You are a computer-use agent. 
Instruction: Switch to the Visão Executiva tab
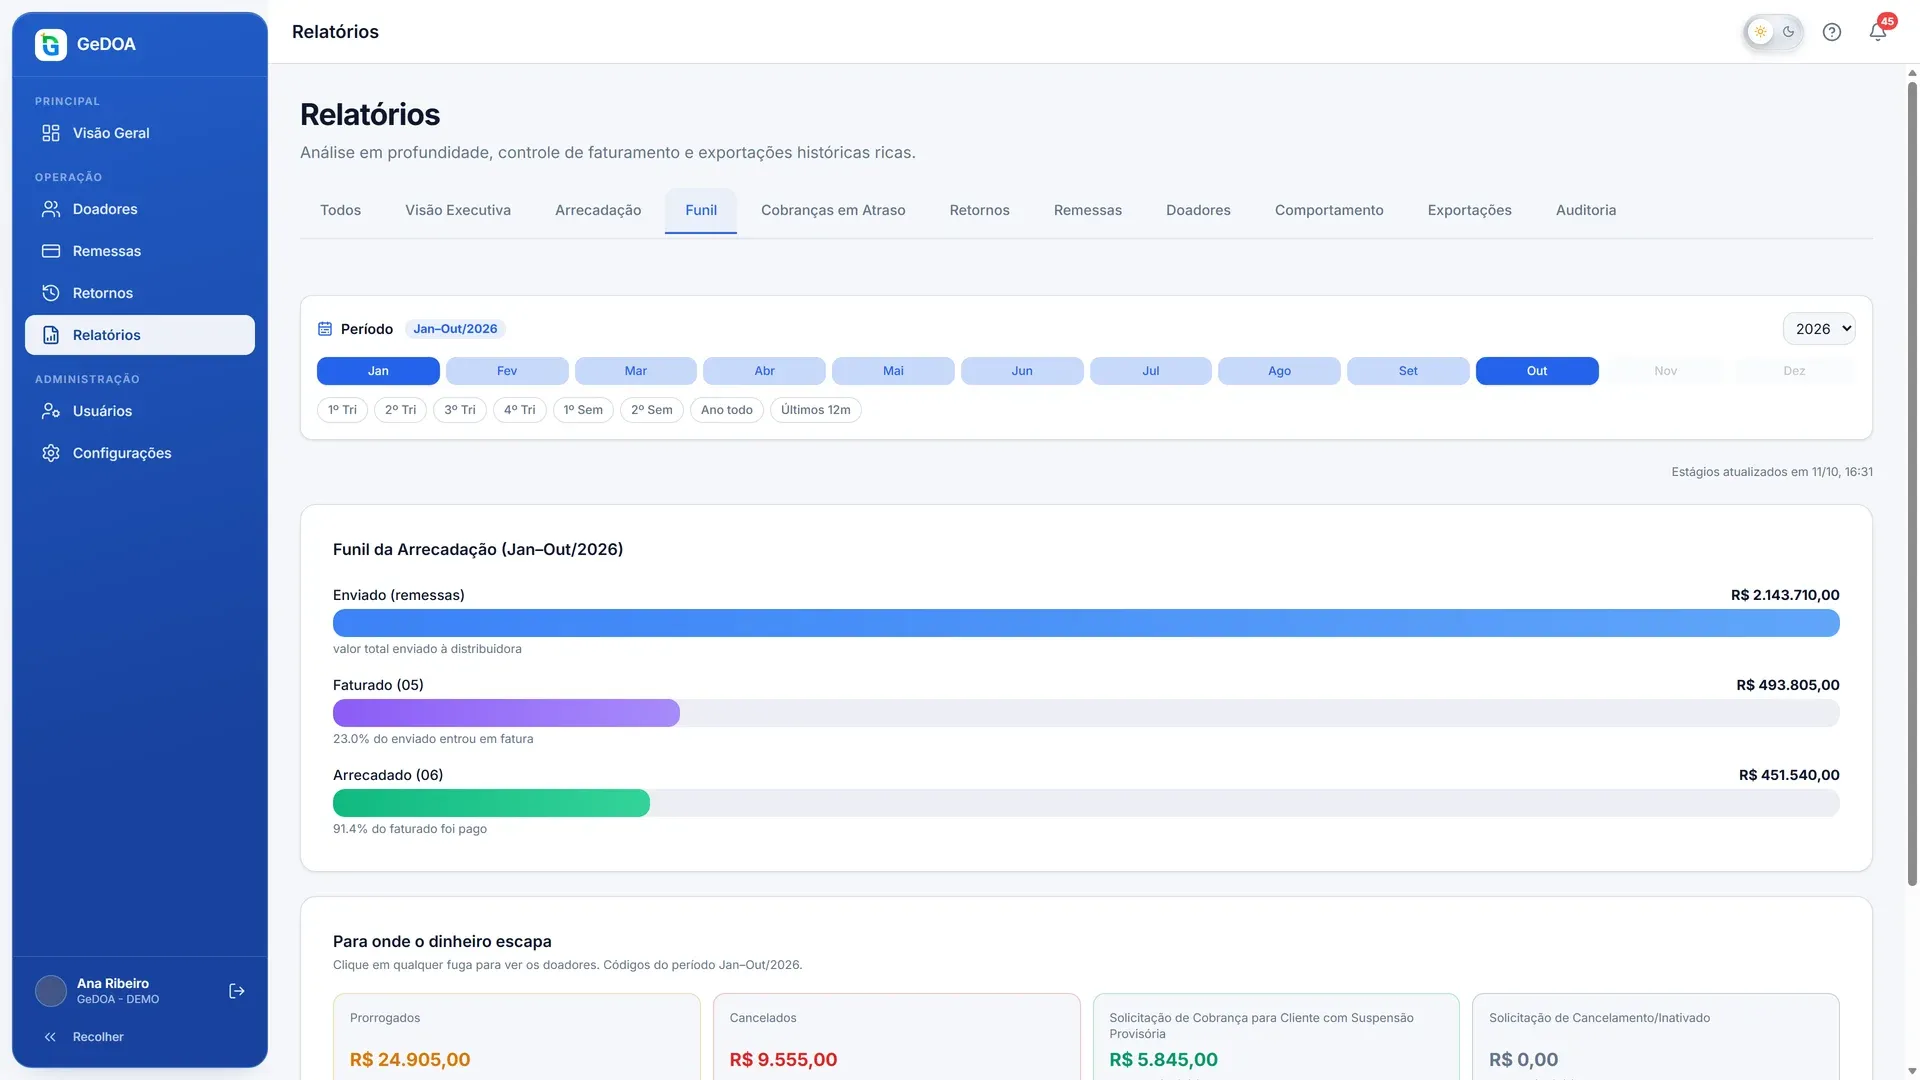[x=458, y=210]
